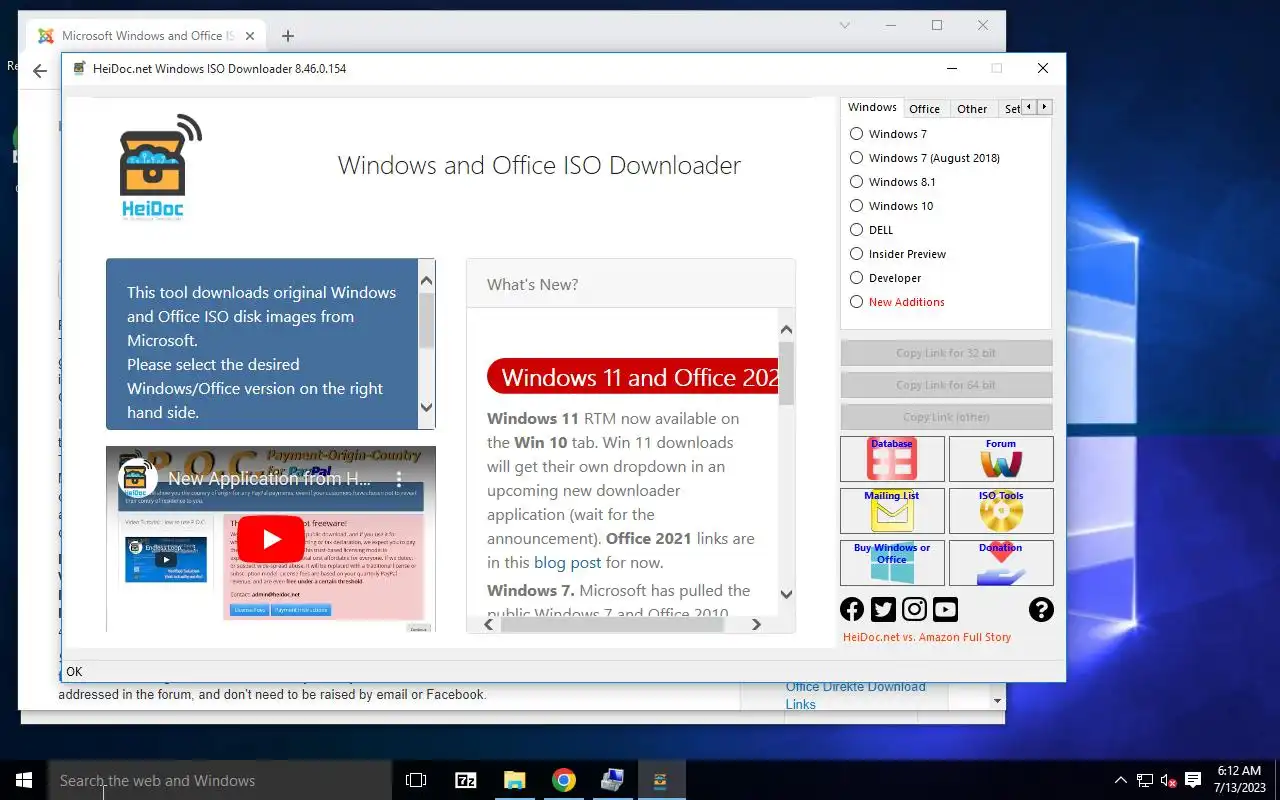Open HeiDoc Twitter page icon
This screenshot has height=800, width=1280.
point(883,609)
